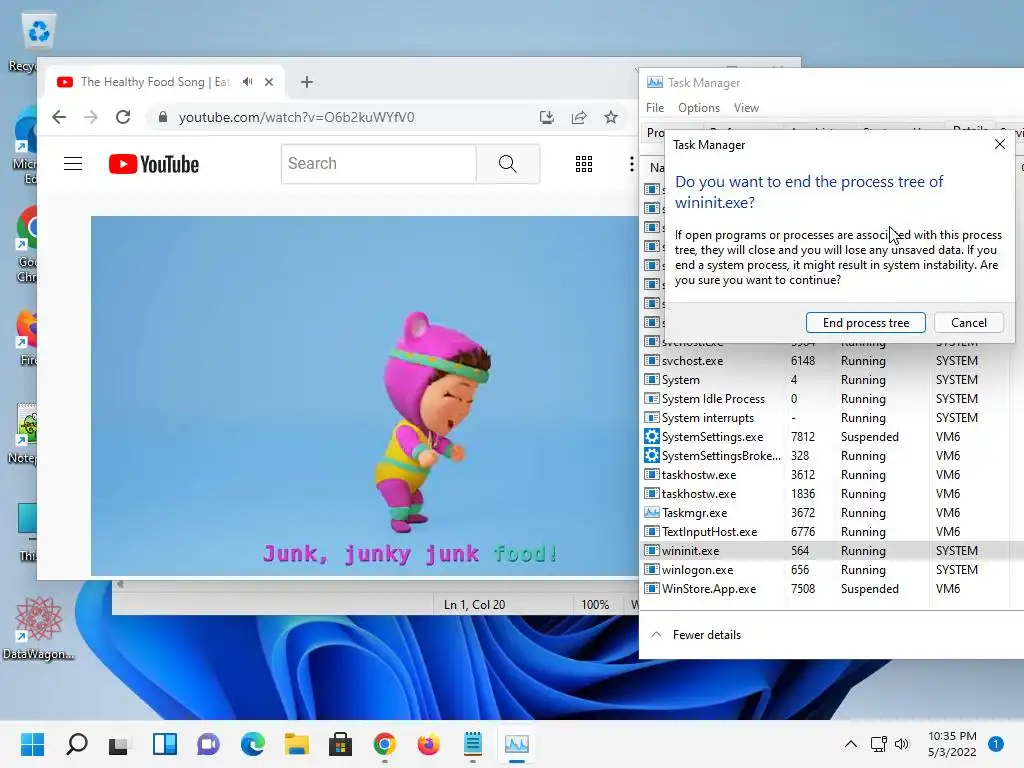Switch to Chrome on taskbar
The width and height of the screenshot is (1024, 768).
[385, 744]
